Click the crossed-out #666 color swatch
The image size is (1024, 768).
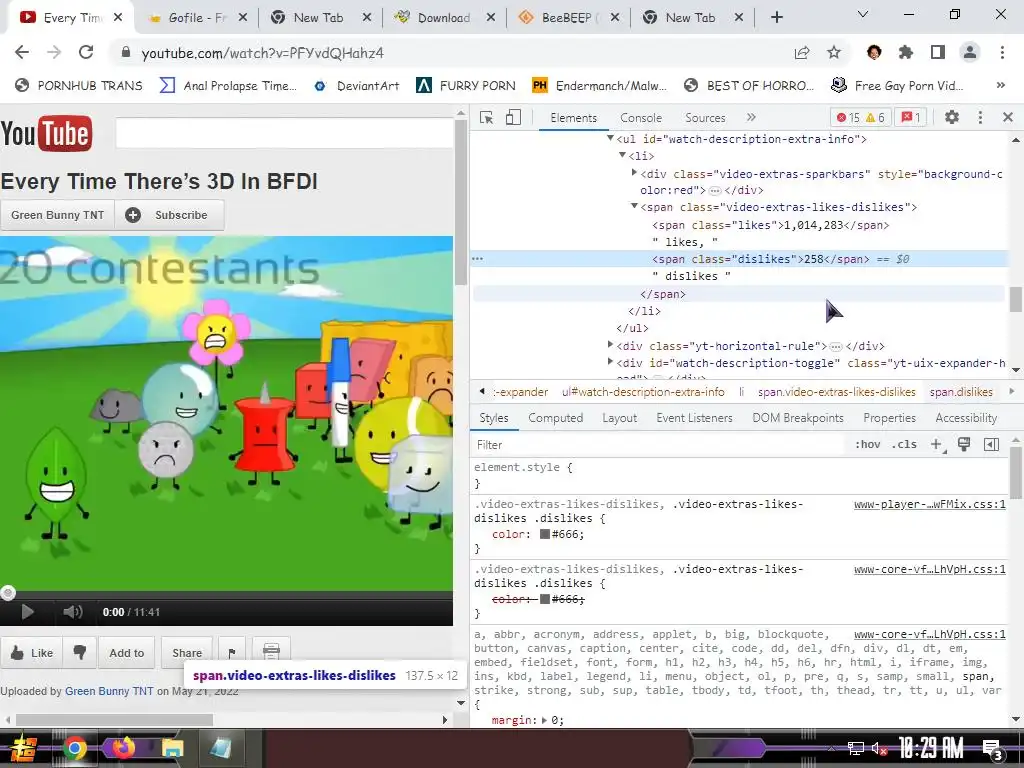(545, 600)
